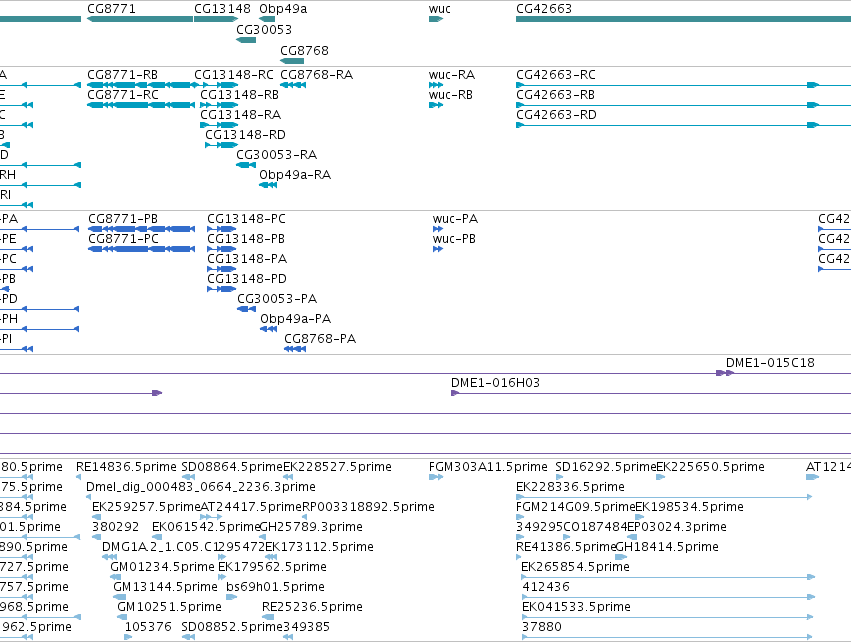Click feature 380292

(116, 527)
